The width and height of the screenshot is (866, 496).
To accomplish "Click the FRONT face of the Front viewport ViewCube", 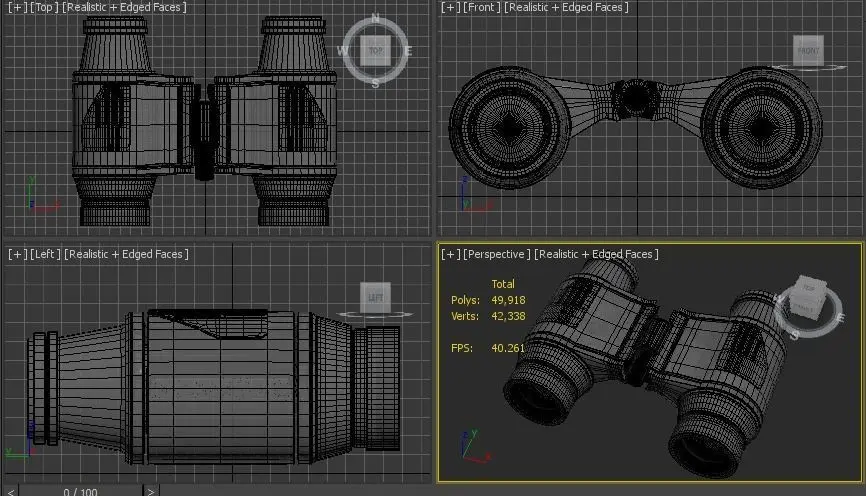I will (808, 51).
